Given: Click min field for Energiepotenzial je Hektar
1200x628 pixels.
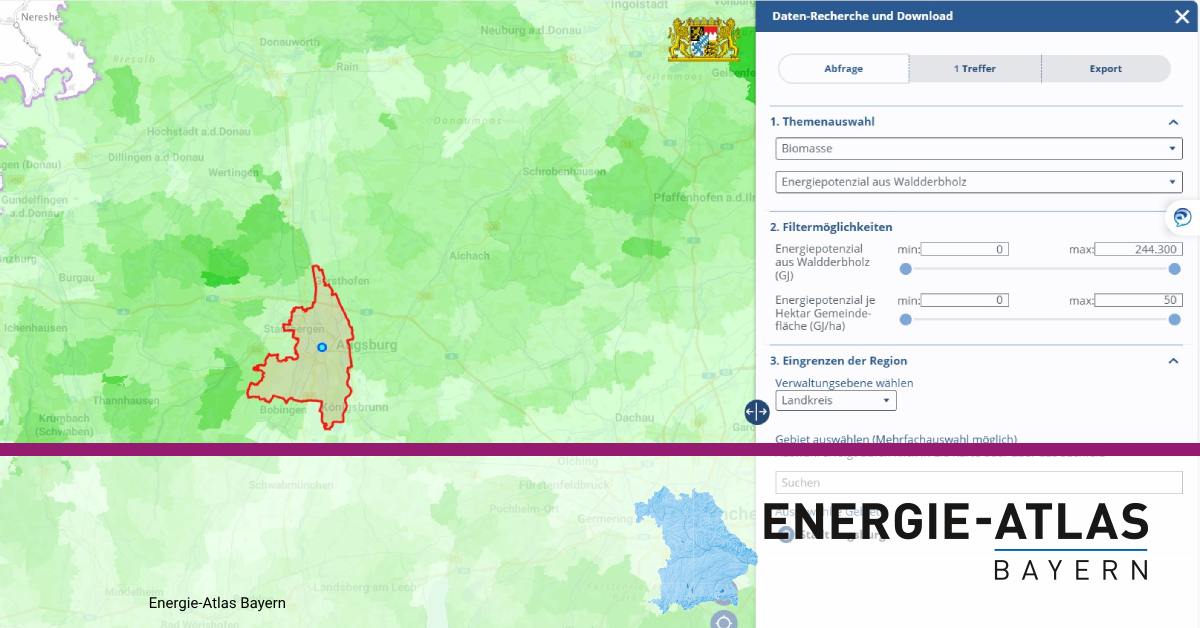Looking at the screenshot, I should coord(965,300).
